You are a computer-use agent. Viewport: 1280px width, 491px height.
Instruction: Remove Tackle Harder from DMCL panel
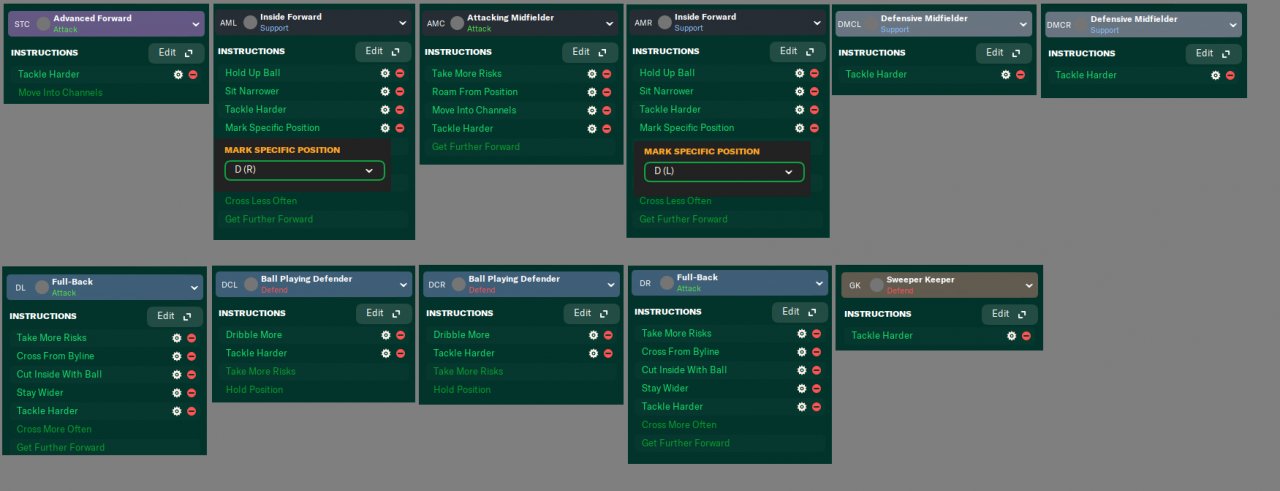1021,74
